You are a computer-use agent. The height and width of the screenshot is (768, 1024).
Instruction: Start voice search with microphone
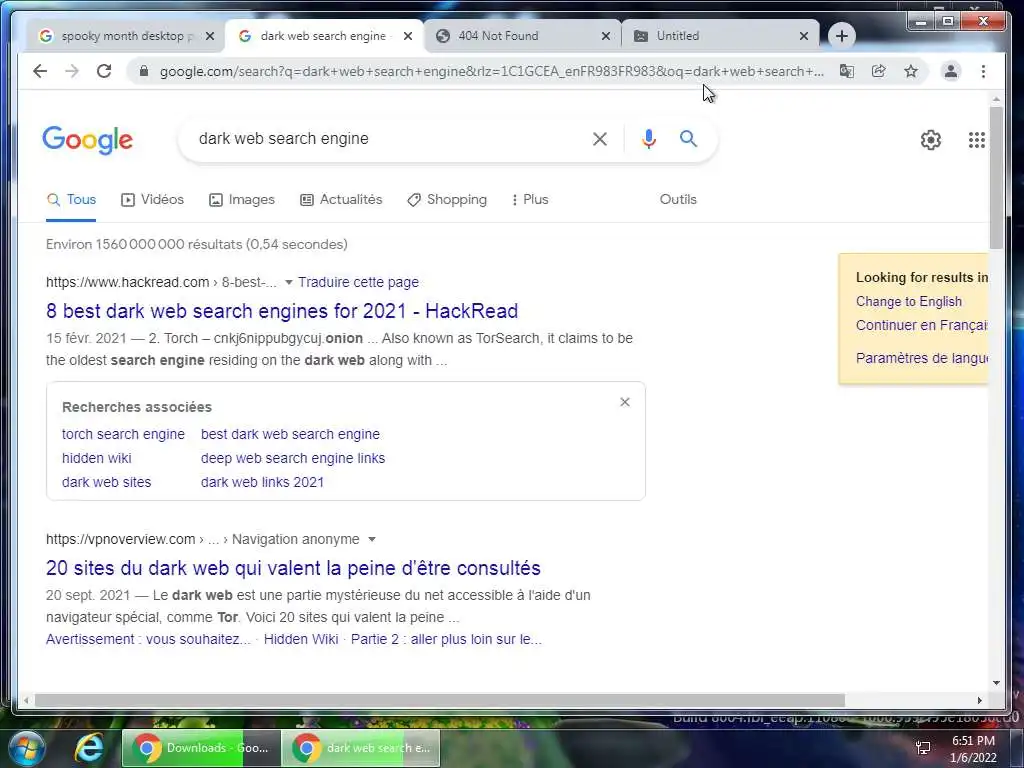point(648,138)
